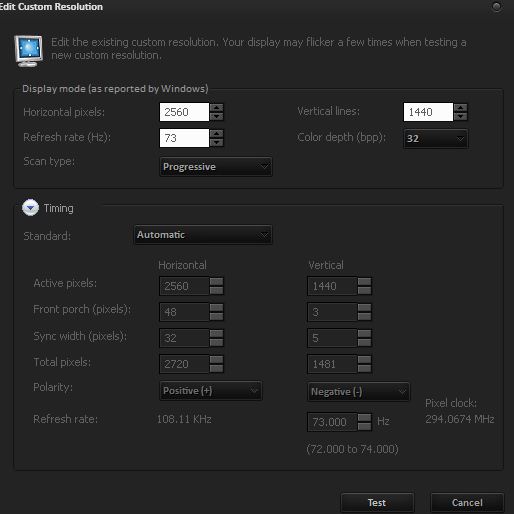Decrease Refresh rate (Hz) with down arrow
Screen dimensions: 514x514
click(217, 143)
